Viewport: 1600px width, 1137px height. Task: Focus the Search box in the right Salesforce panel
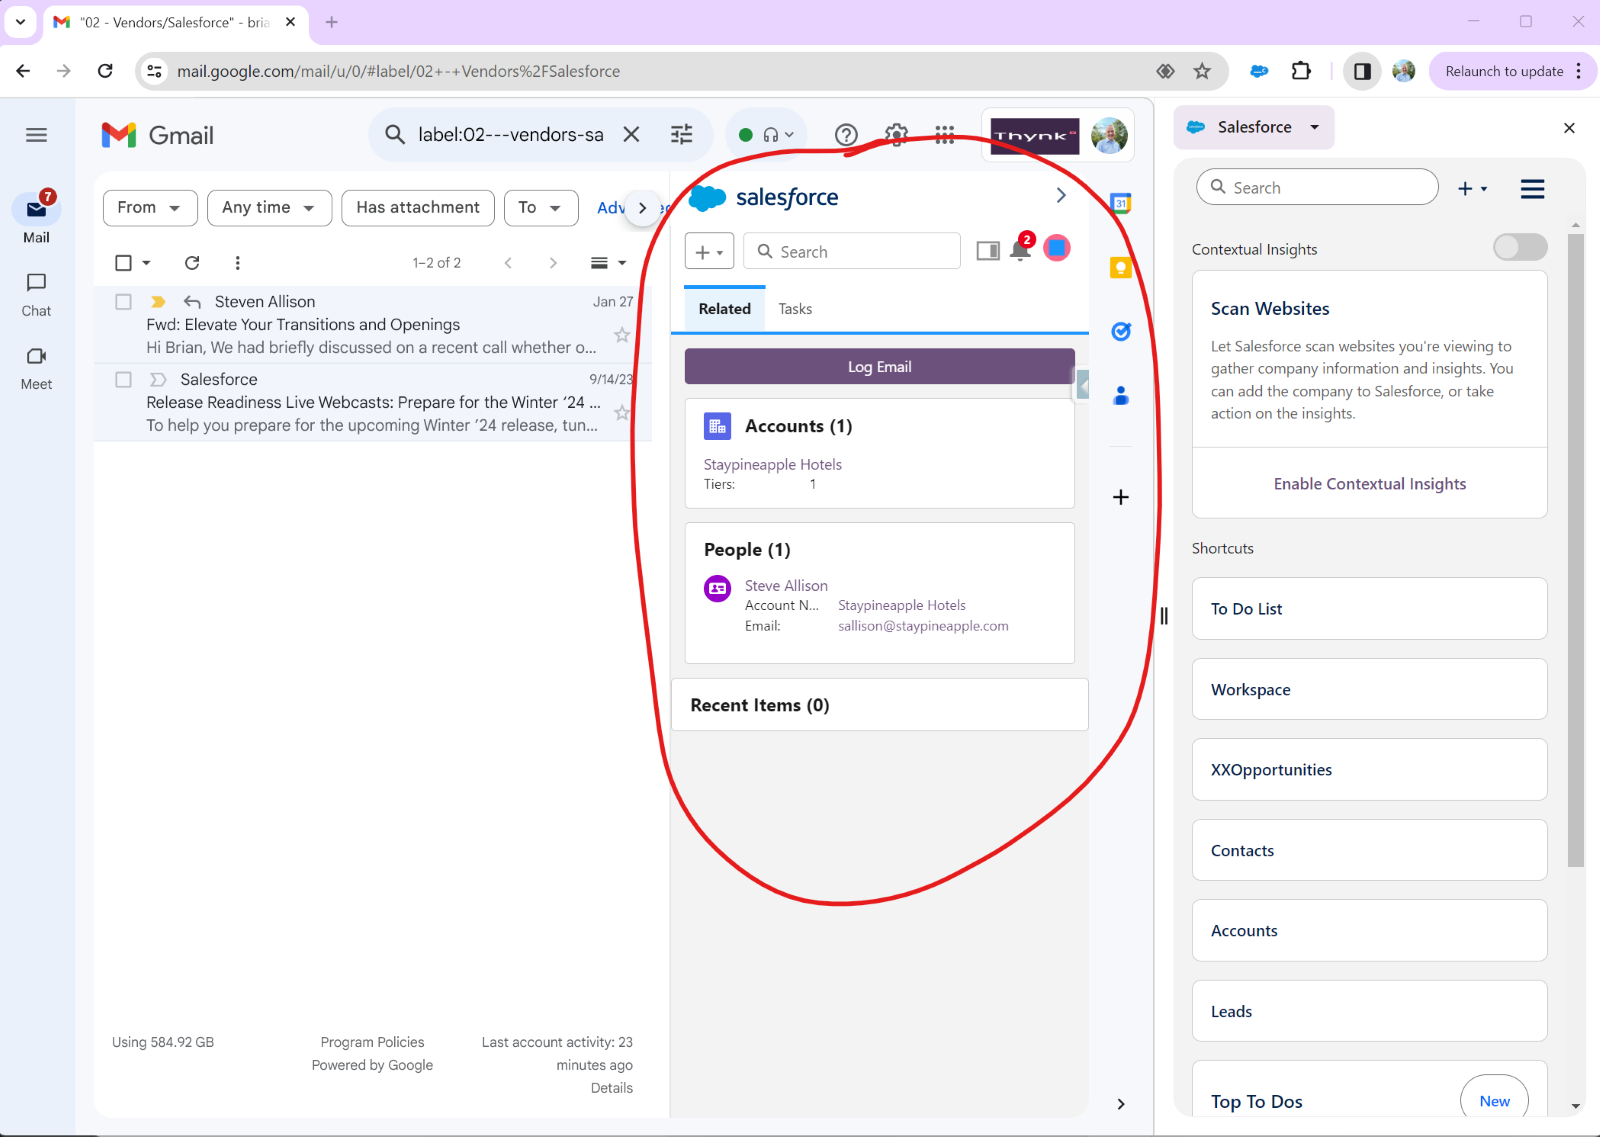click(1317, 187)
